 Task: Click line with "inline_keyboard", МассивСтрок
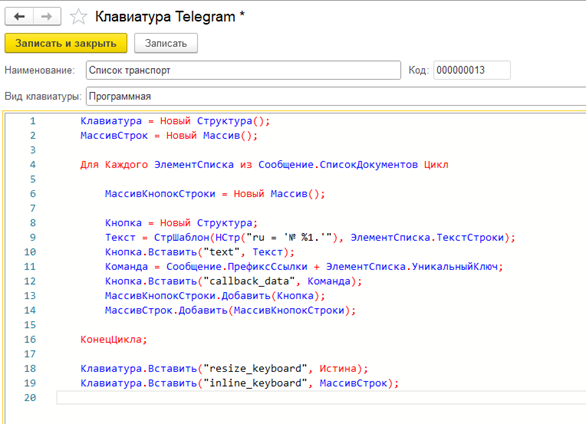point(240,383)
